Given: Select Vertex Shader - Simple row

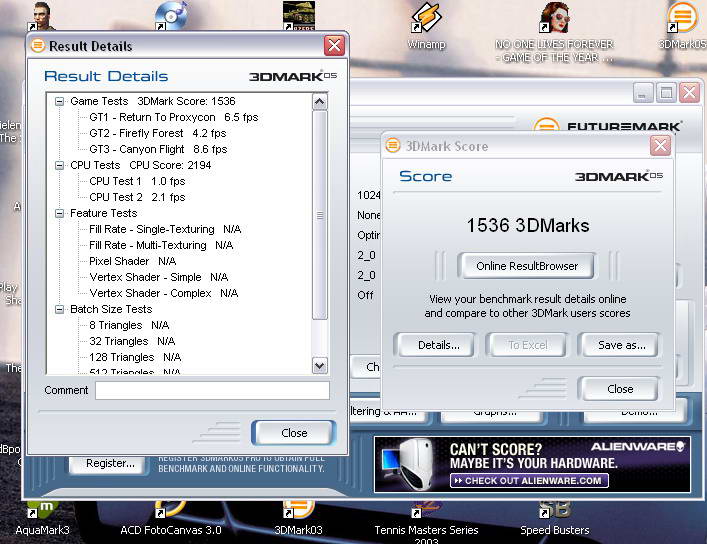Looking at the screenshot, I should [159, 277].
